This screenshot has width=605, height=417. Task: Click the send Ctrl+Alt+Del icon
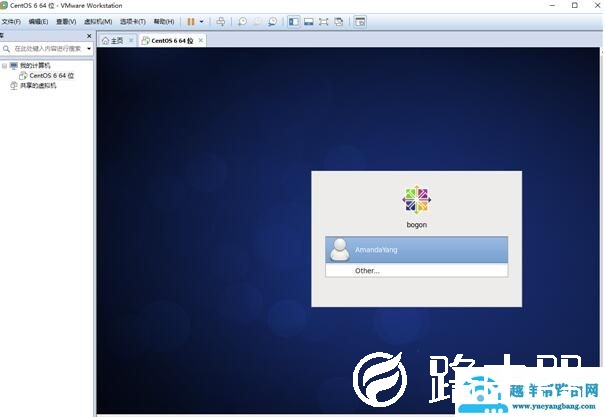(221, 21)
